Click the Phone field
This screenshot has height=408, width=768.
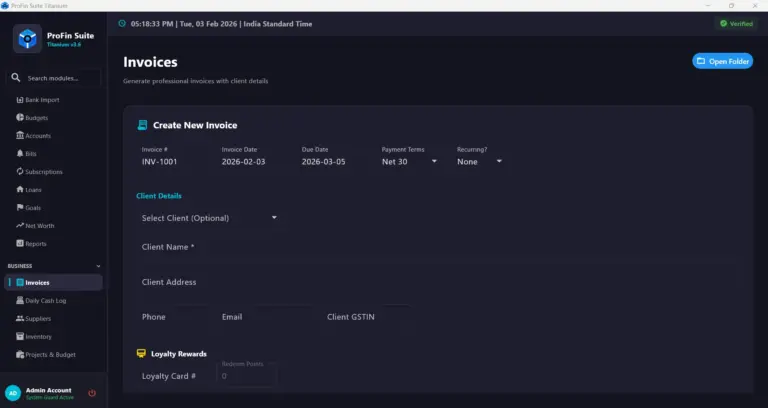[x=174, y=317]
